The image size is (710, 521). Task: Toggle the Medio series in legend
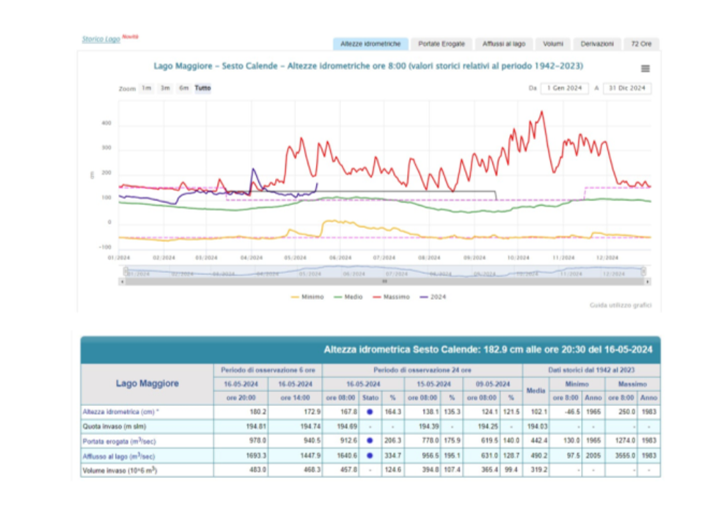(x=348, y=297)
